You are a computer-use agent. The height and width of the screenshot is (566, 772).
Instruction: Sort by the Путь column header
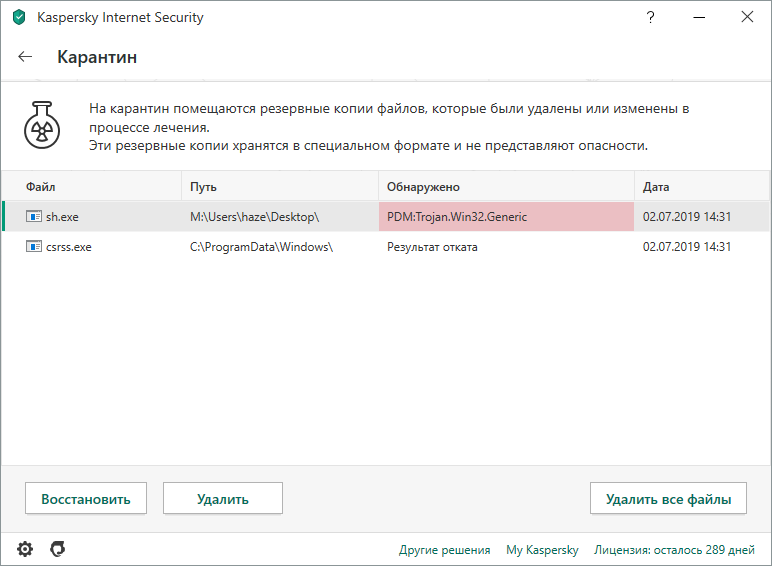click(203, 187)
